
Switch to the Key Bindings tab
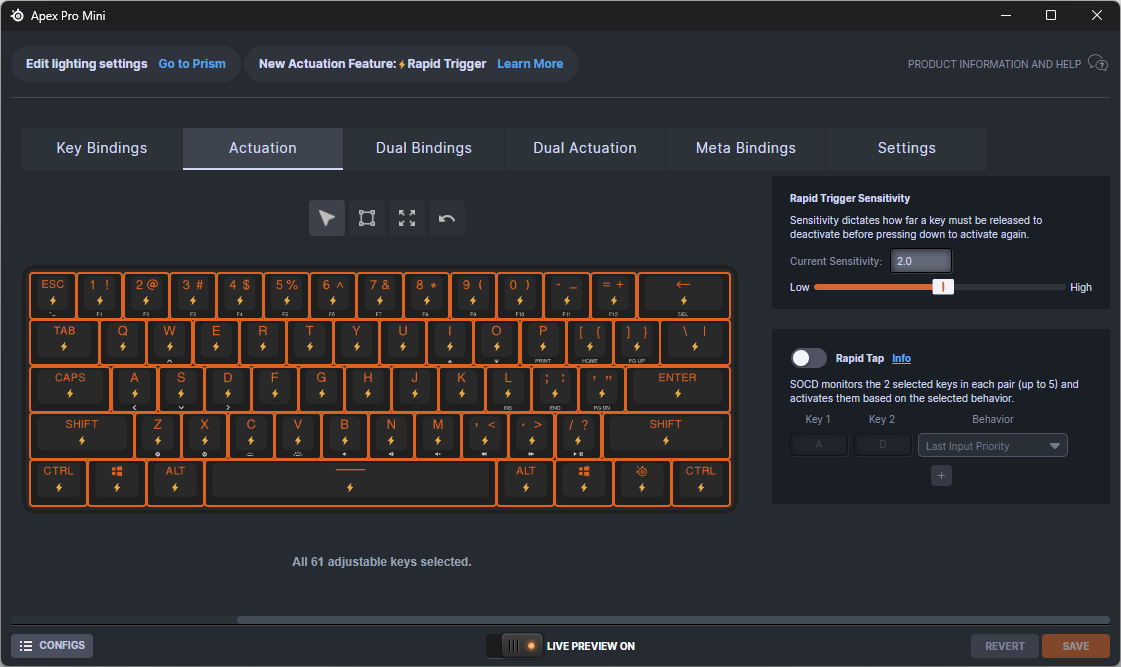[x=102, y=148]
